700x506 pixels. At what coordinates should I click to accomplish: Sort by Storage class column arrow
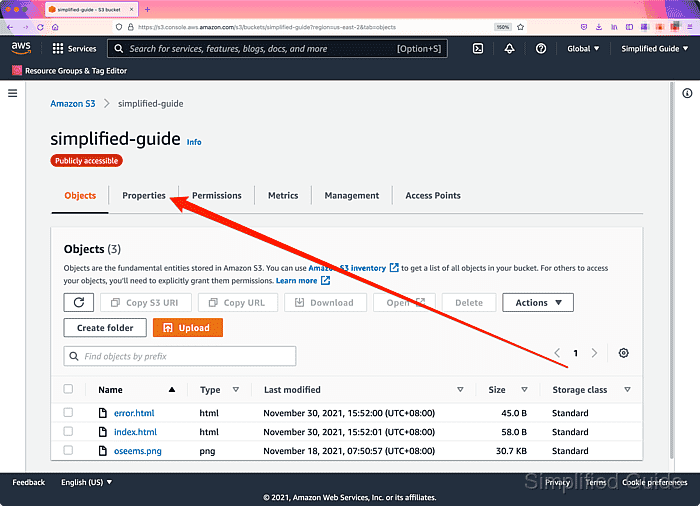tap(627, 389)
